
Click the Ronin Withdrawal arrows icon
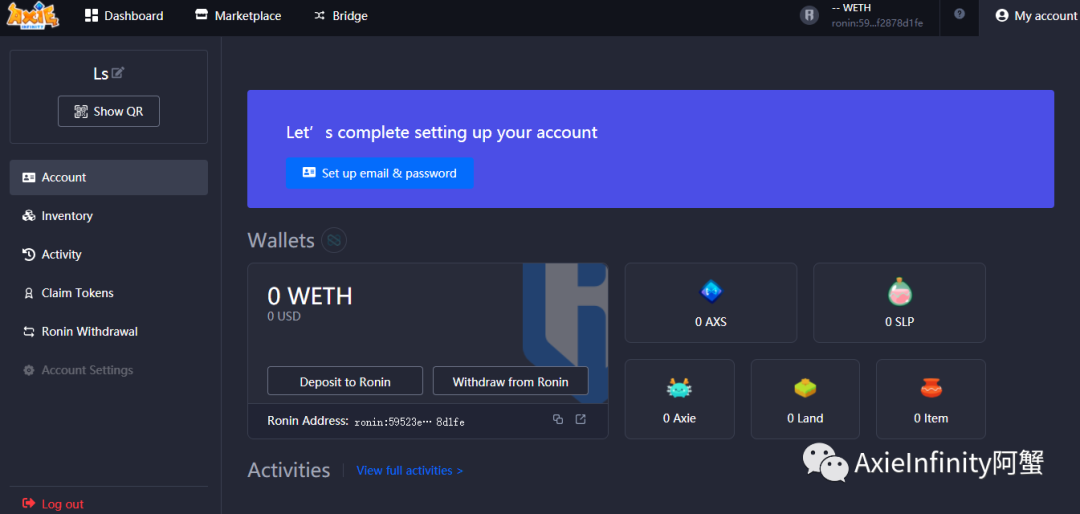(29, 331)
